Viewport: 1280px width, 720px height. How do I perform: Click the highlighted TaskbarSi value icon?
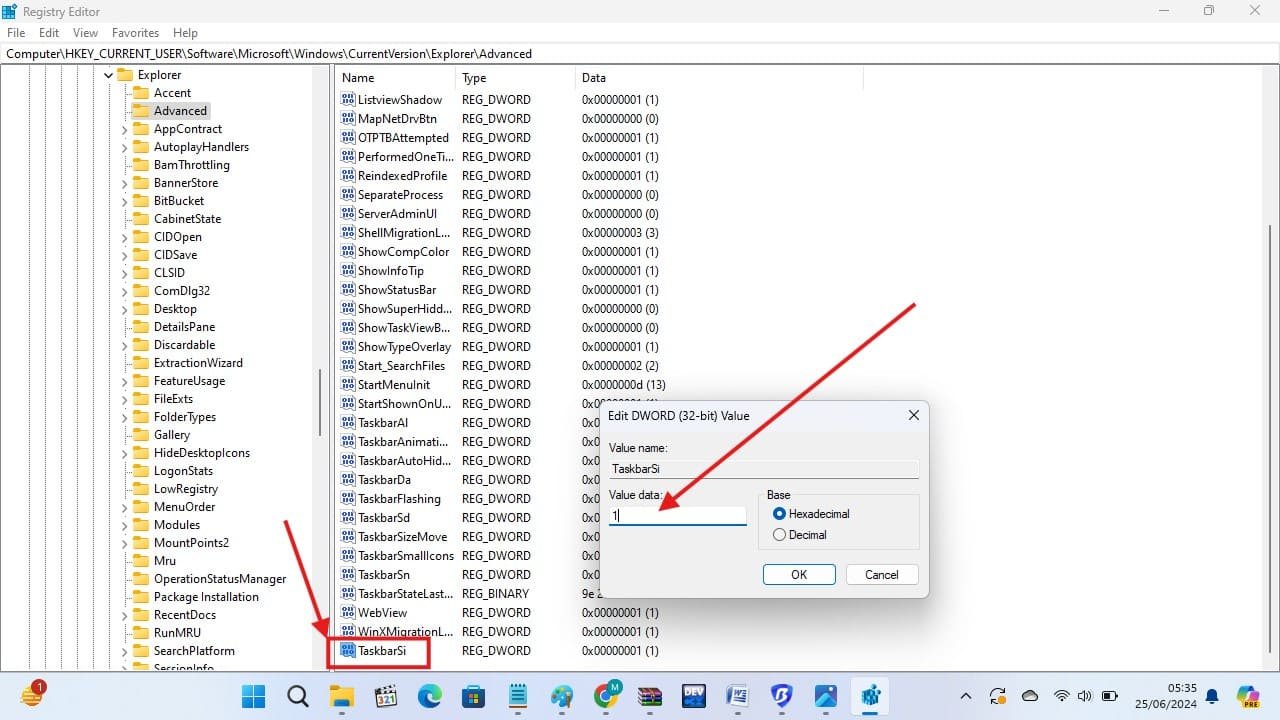[347, 650]
